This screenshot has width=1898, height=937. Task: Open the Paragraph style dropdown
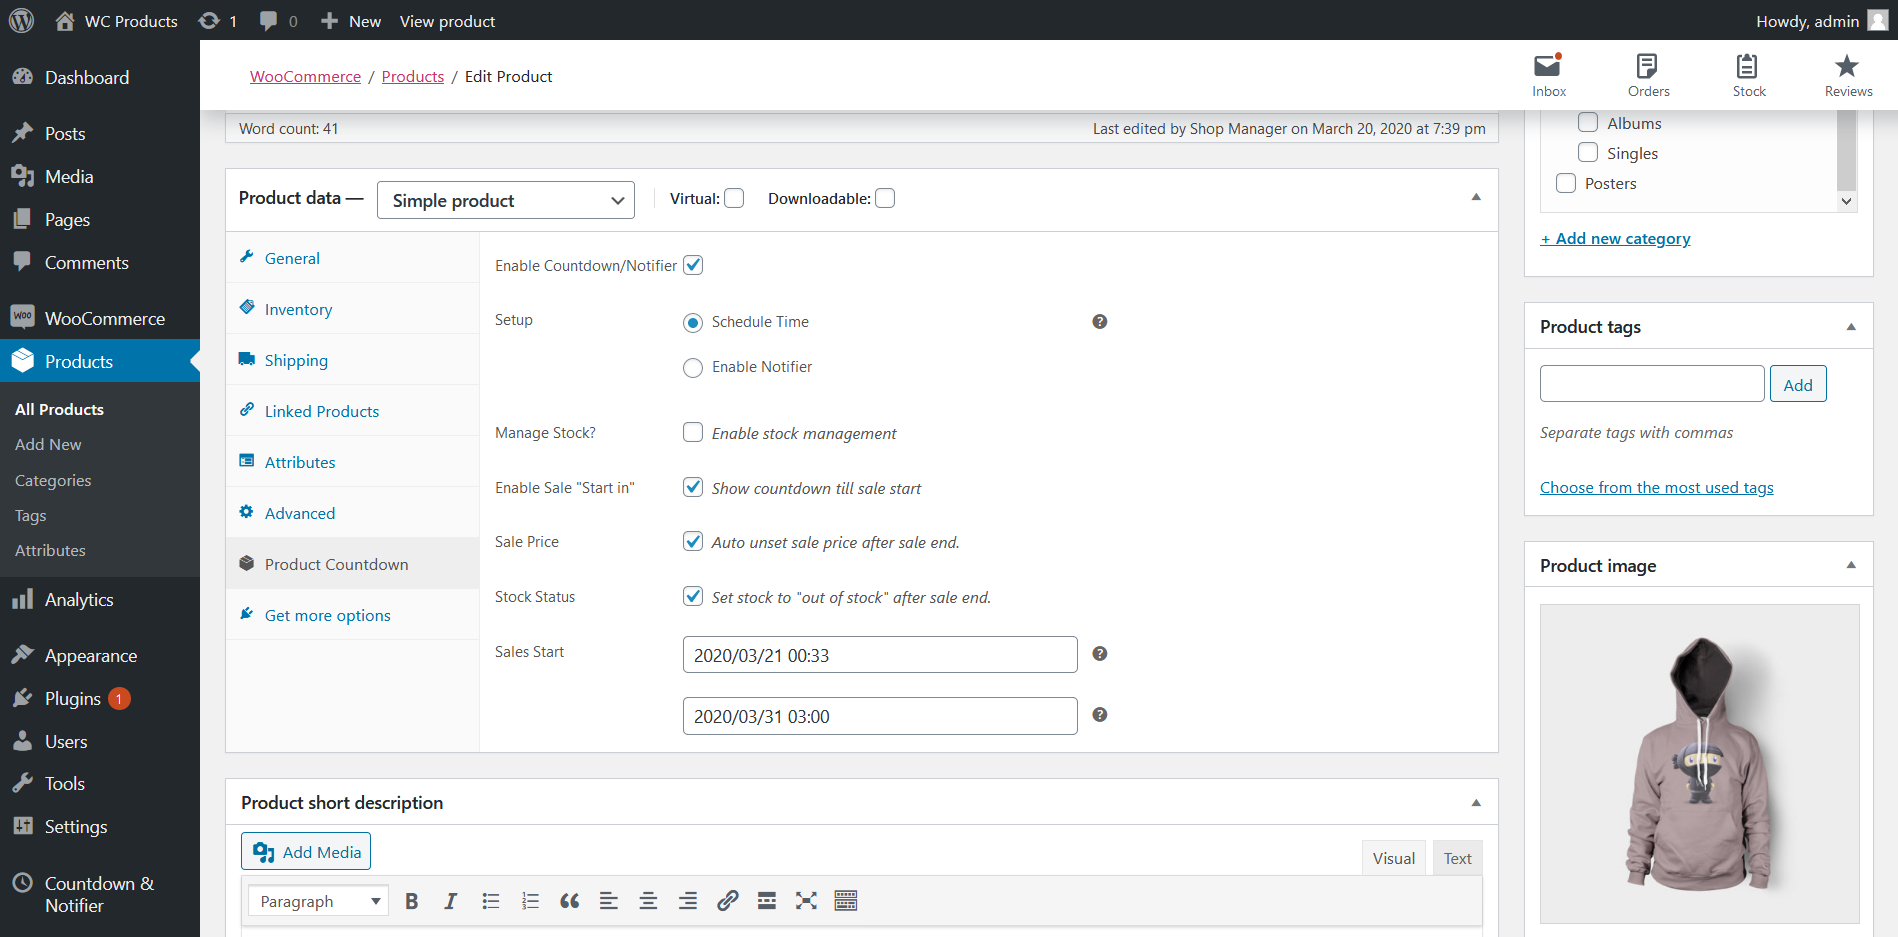(317, 900)
